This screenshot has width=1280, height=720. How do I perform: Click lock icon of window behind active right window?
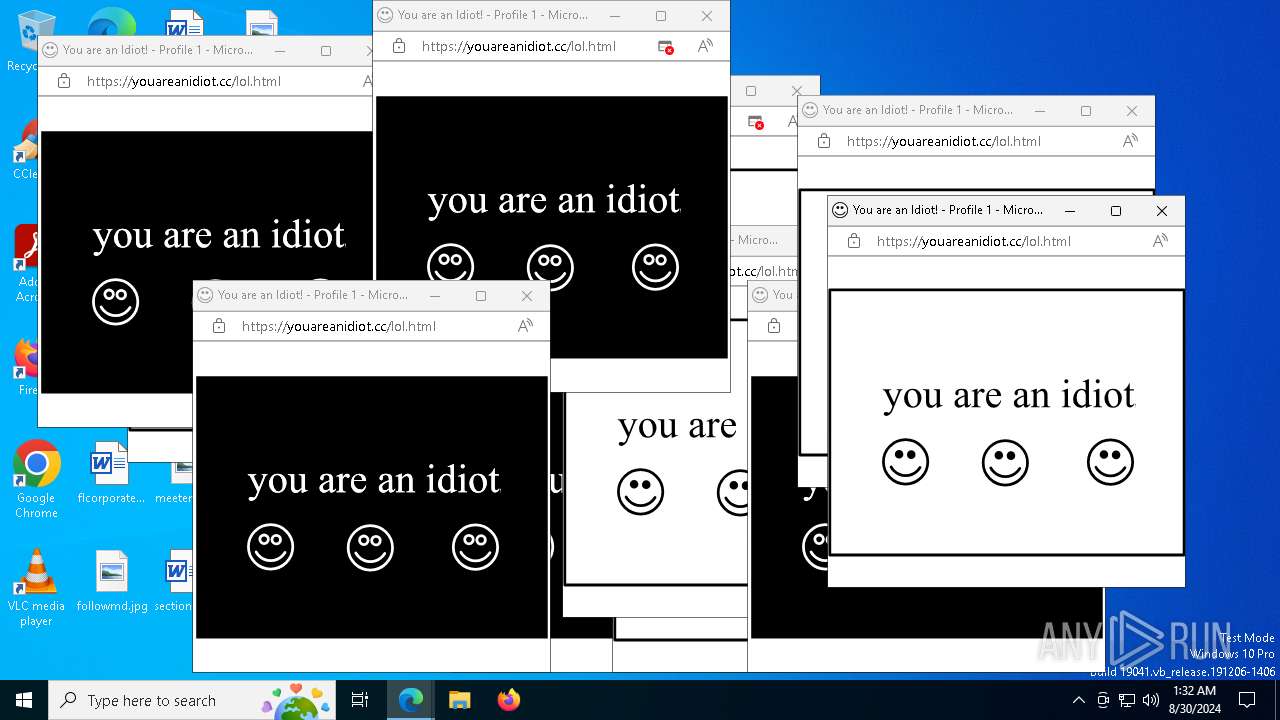point(824,141)
